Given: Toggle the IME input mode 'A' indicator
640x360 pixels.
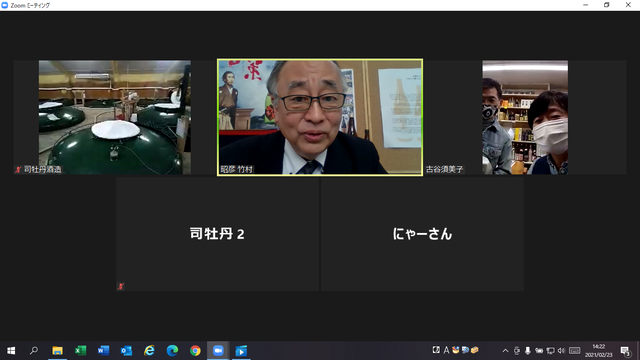Looking at the screenshot, I should (x=446, y=350).
